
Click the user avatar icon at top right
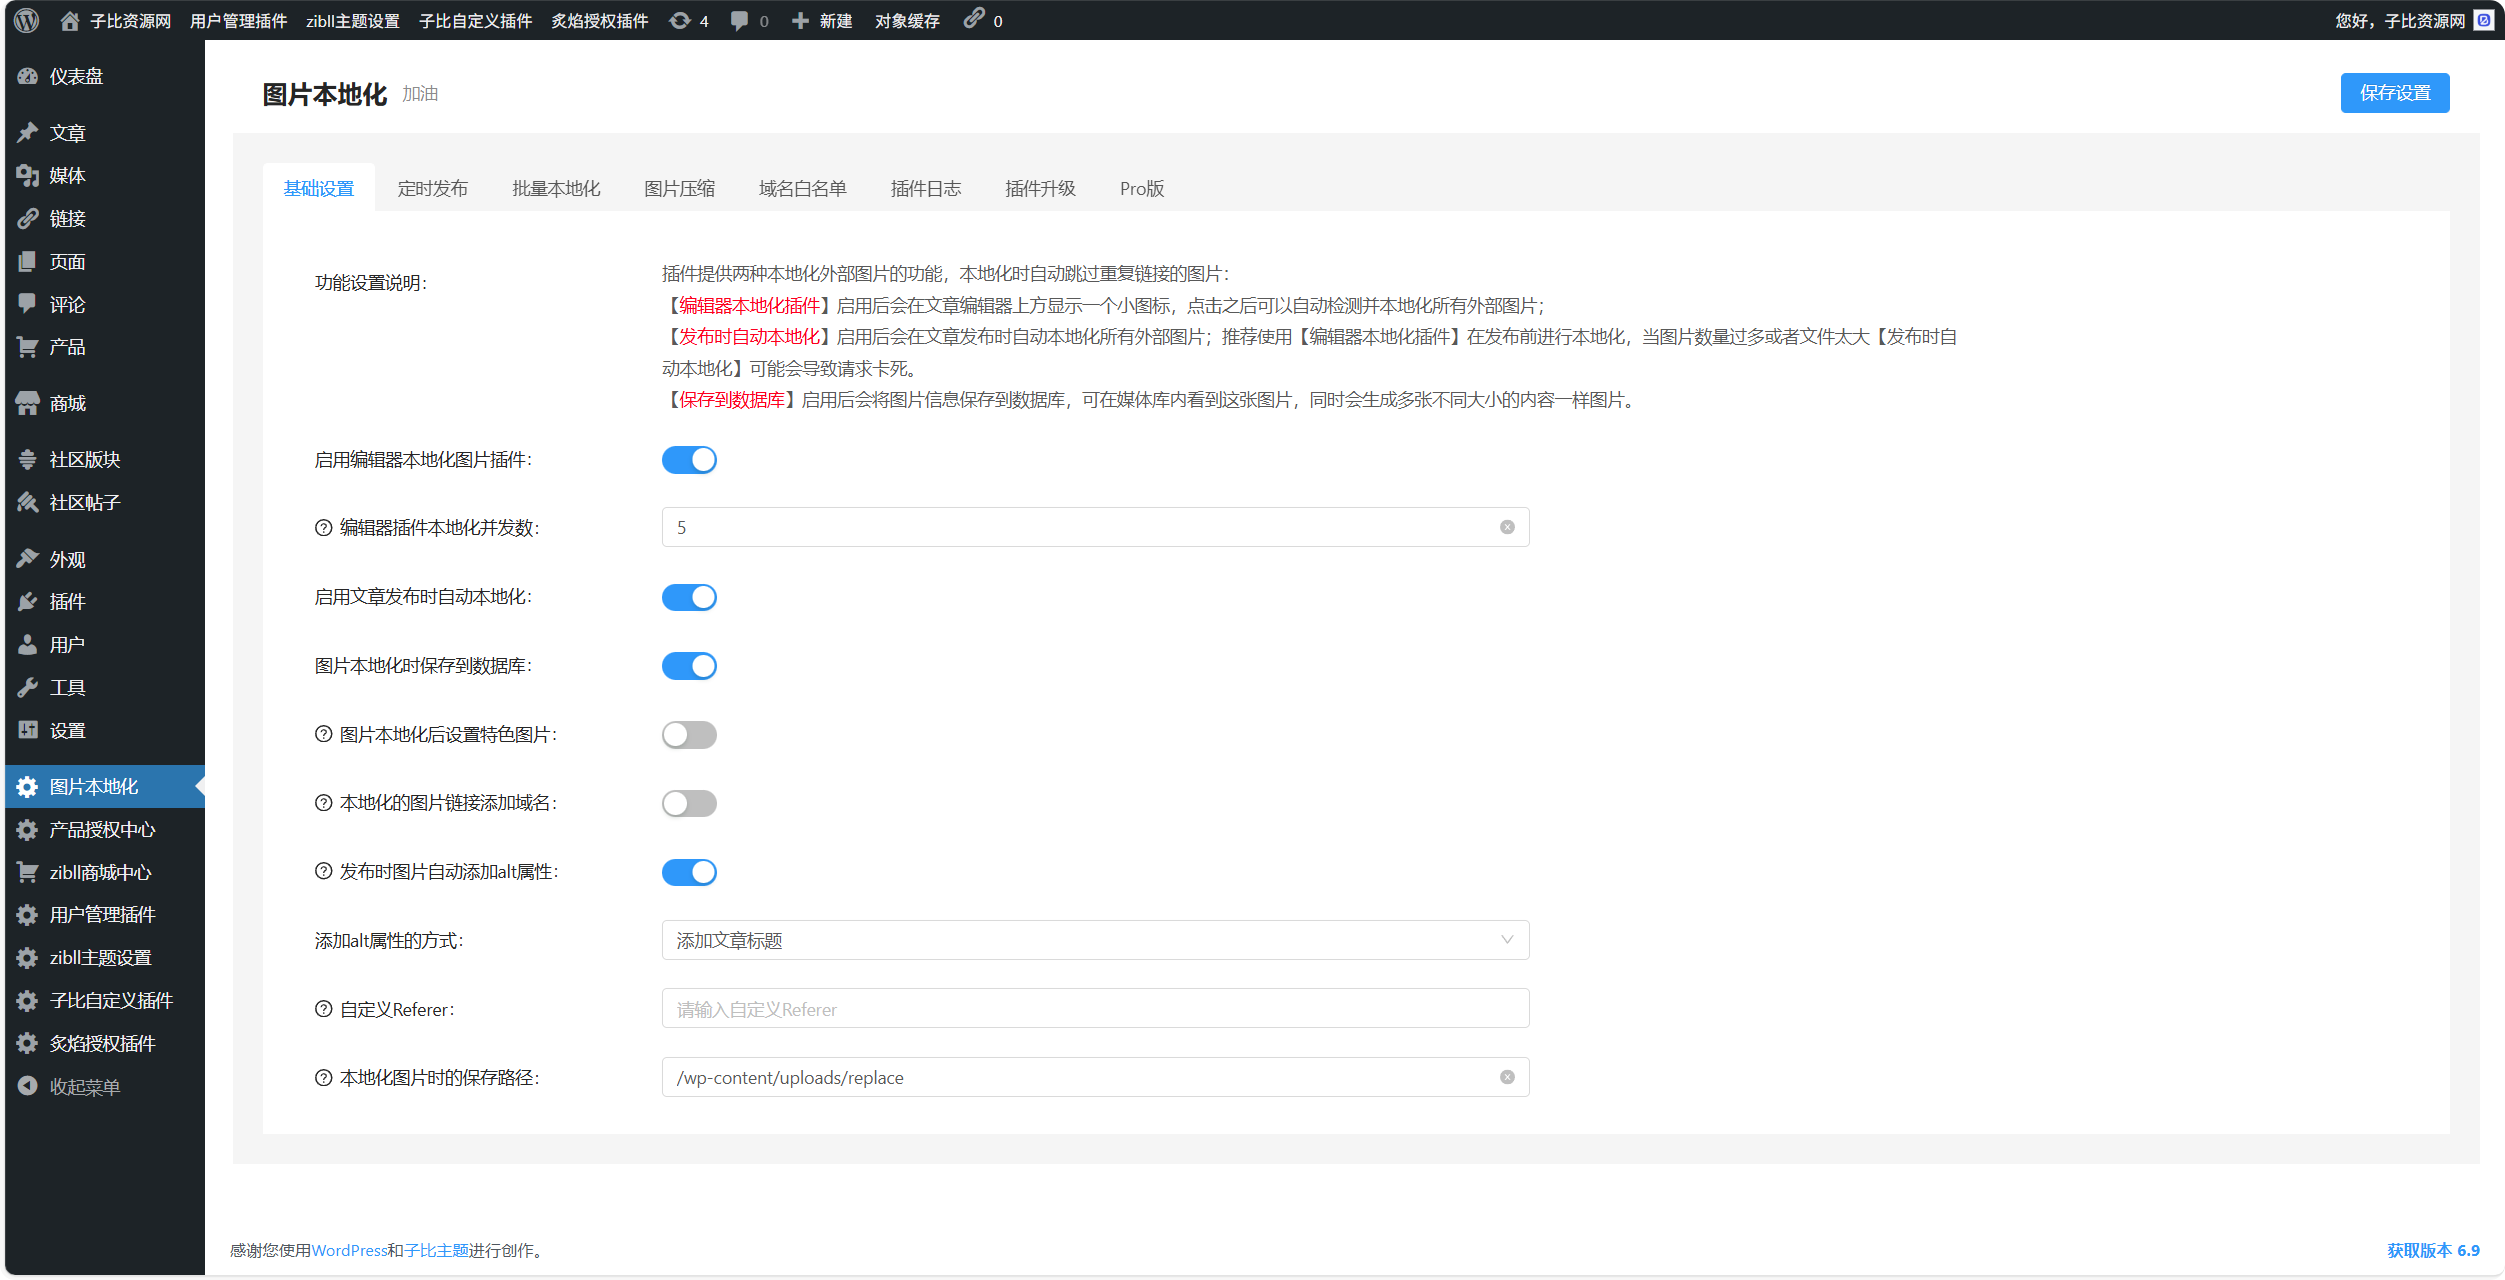pyautogui.click(x=2484, y=20)
